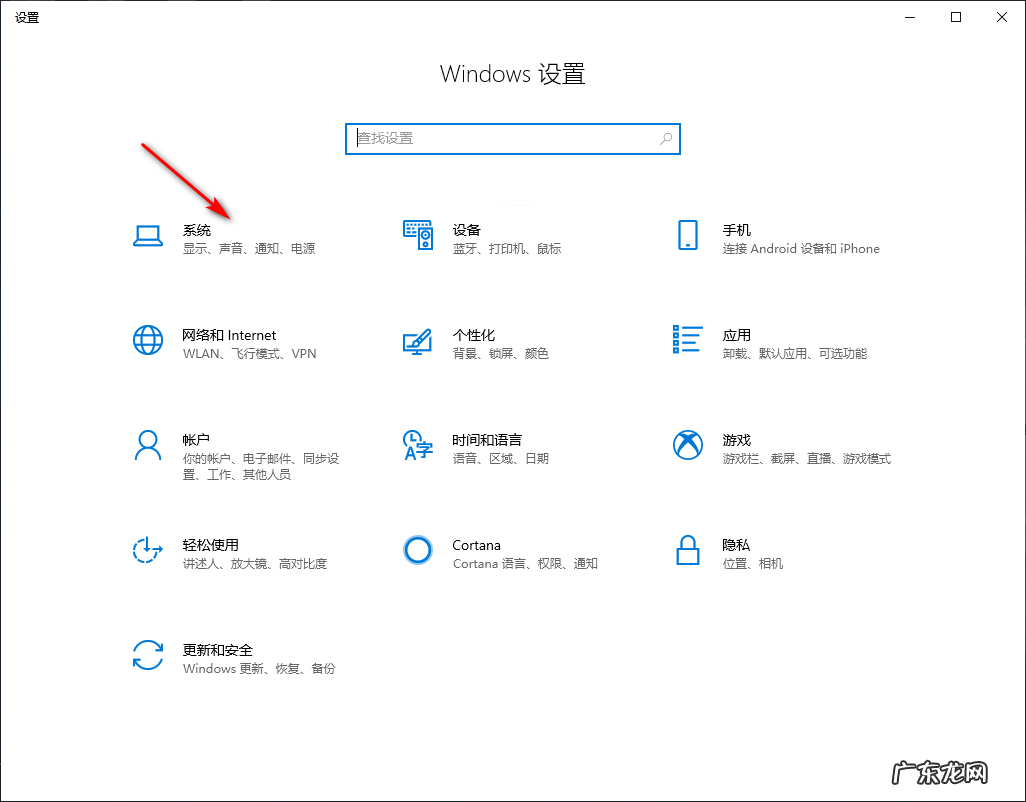The height and width of the screenshot is (802, 1026).
Task: Minimize the Settings window
Action: click(908, 17)
